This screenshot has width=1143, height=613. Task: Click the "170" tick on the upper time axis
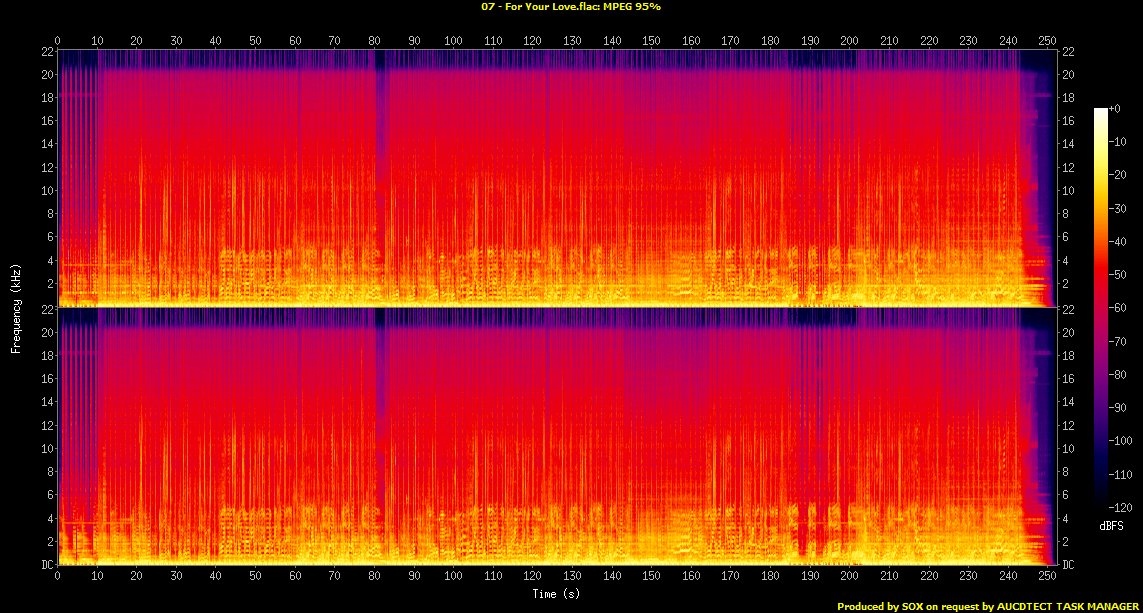[730, 41]
